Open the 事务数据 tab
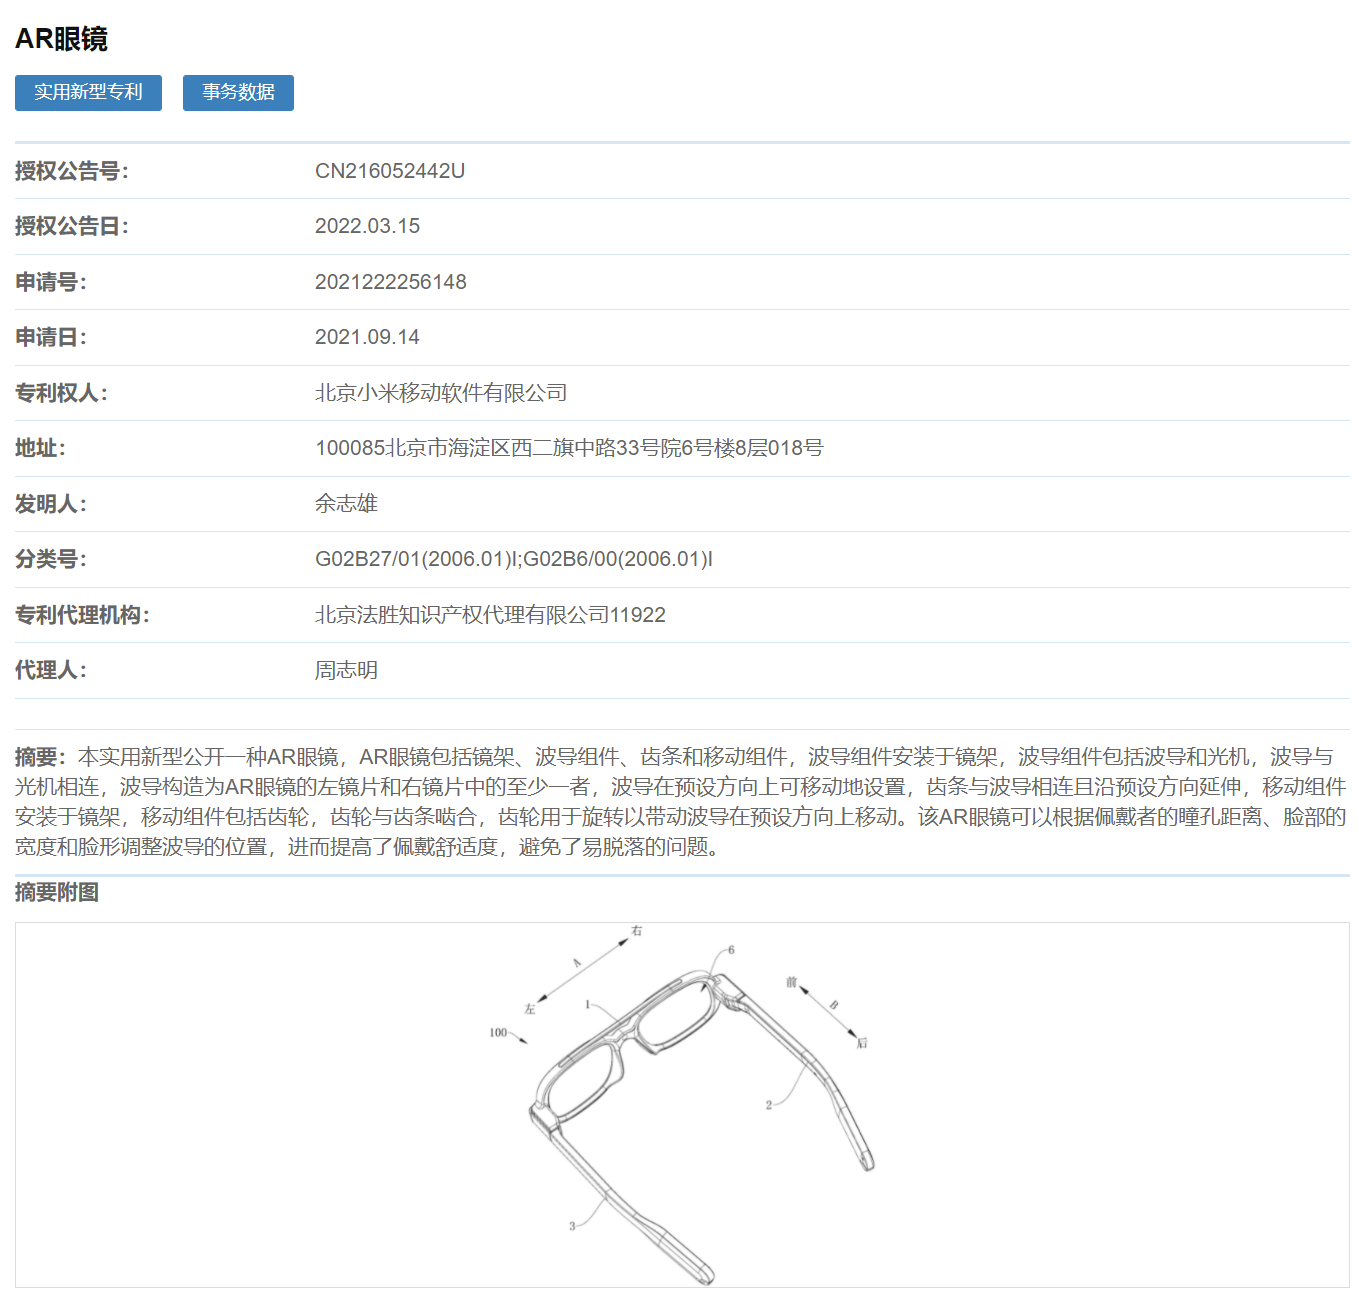Screen dimensions: 1359x1298 (237, 93)
